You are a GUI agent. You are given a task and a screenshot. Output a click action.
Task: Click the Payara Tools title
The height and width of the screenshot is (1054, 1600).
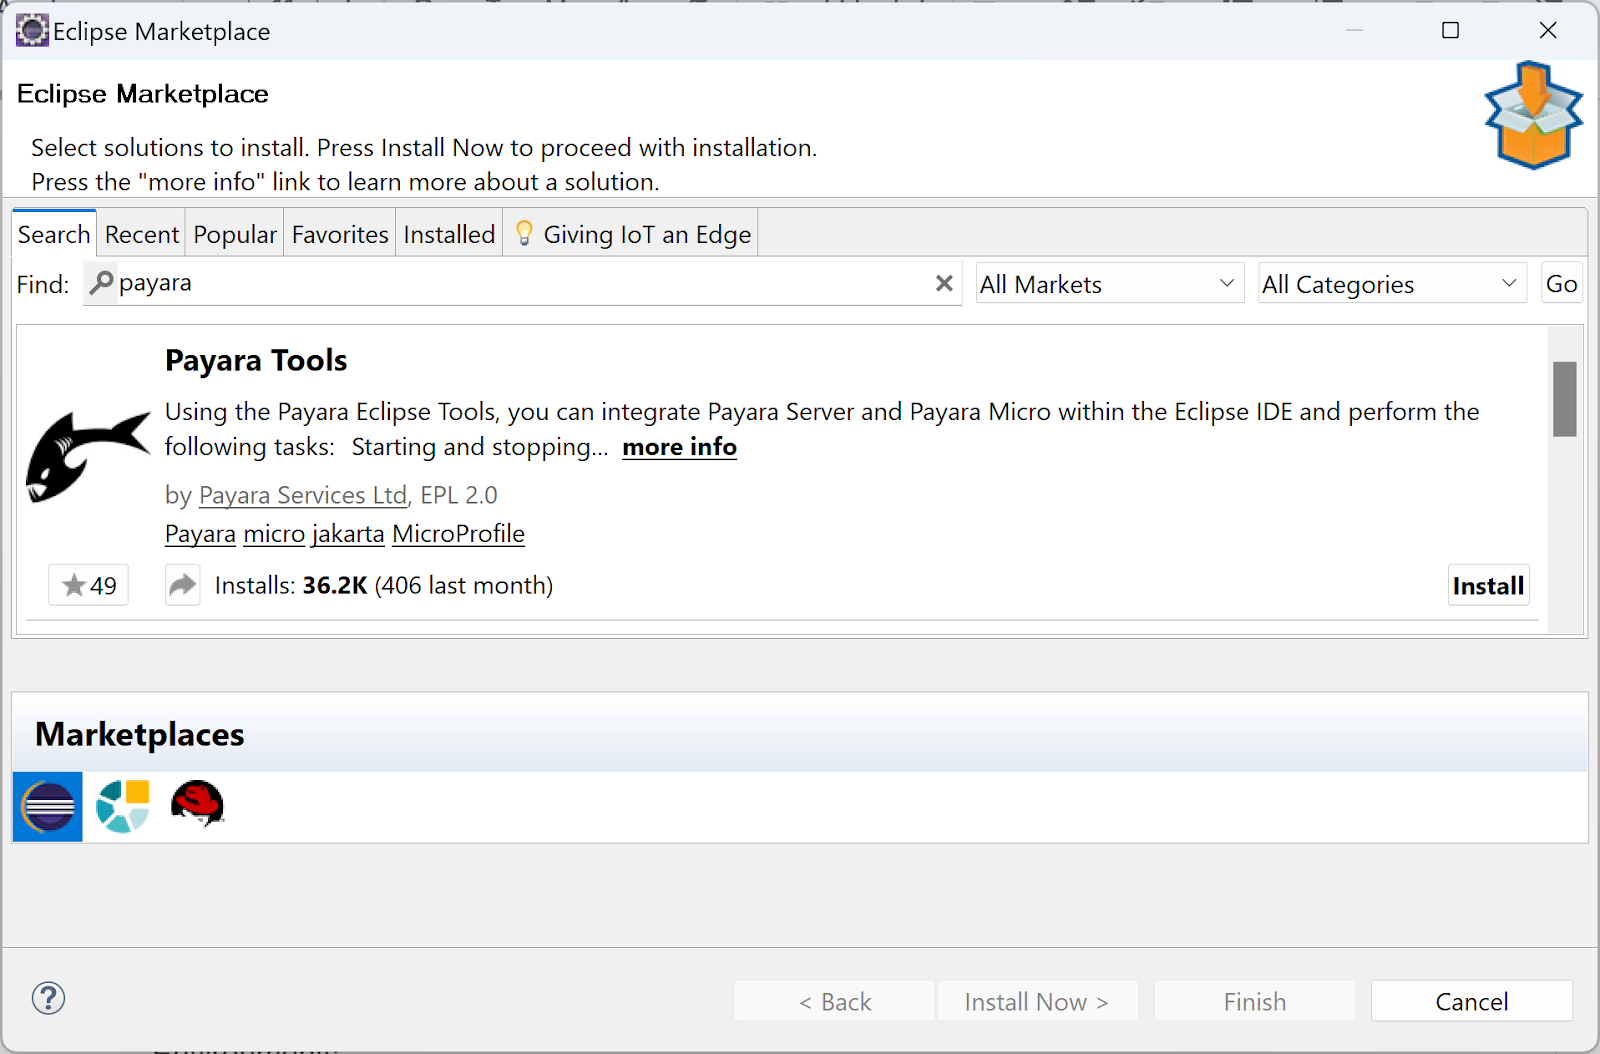pyautogui.click(x=256, y=360)
